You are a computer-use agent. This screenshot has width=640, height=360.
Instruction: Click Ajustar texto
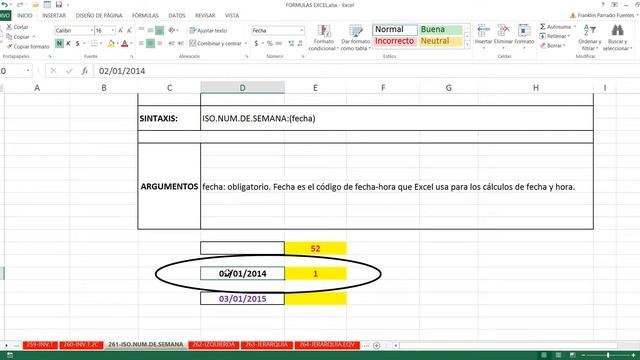point(208,31)
